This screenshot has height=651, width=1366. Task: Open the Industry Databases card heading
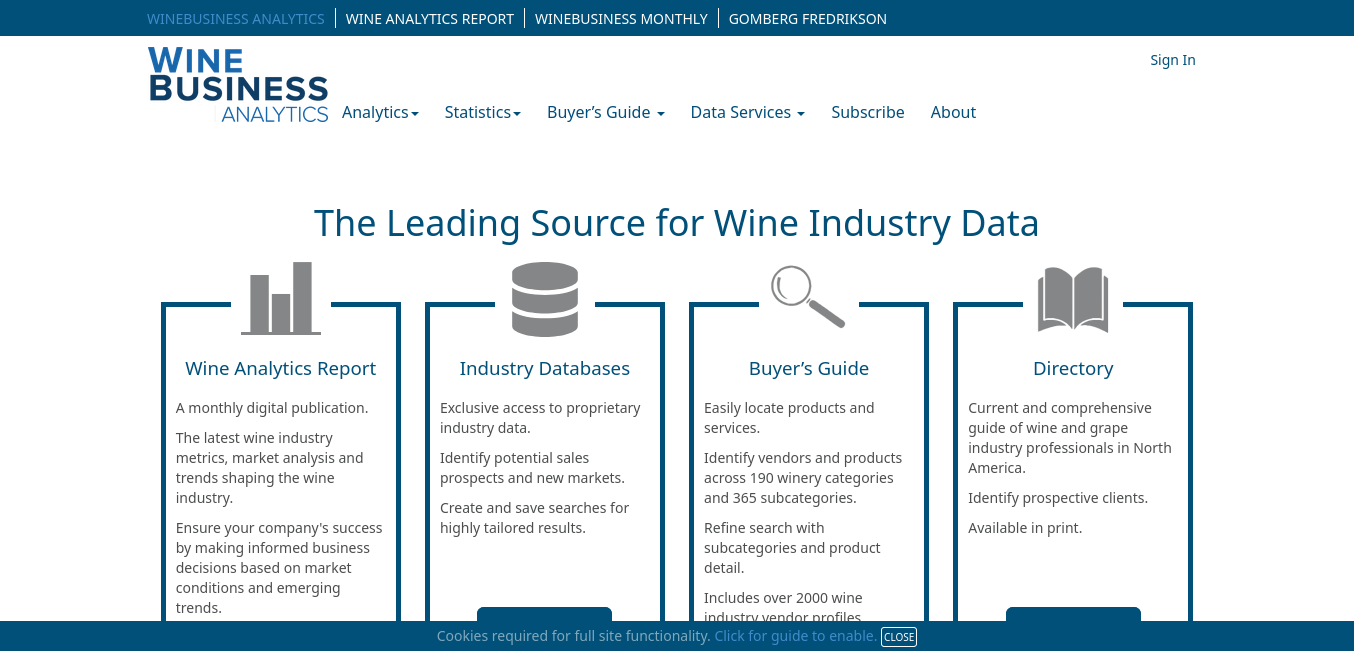click(x=545, y=368)
